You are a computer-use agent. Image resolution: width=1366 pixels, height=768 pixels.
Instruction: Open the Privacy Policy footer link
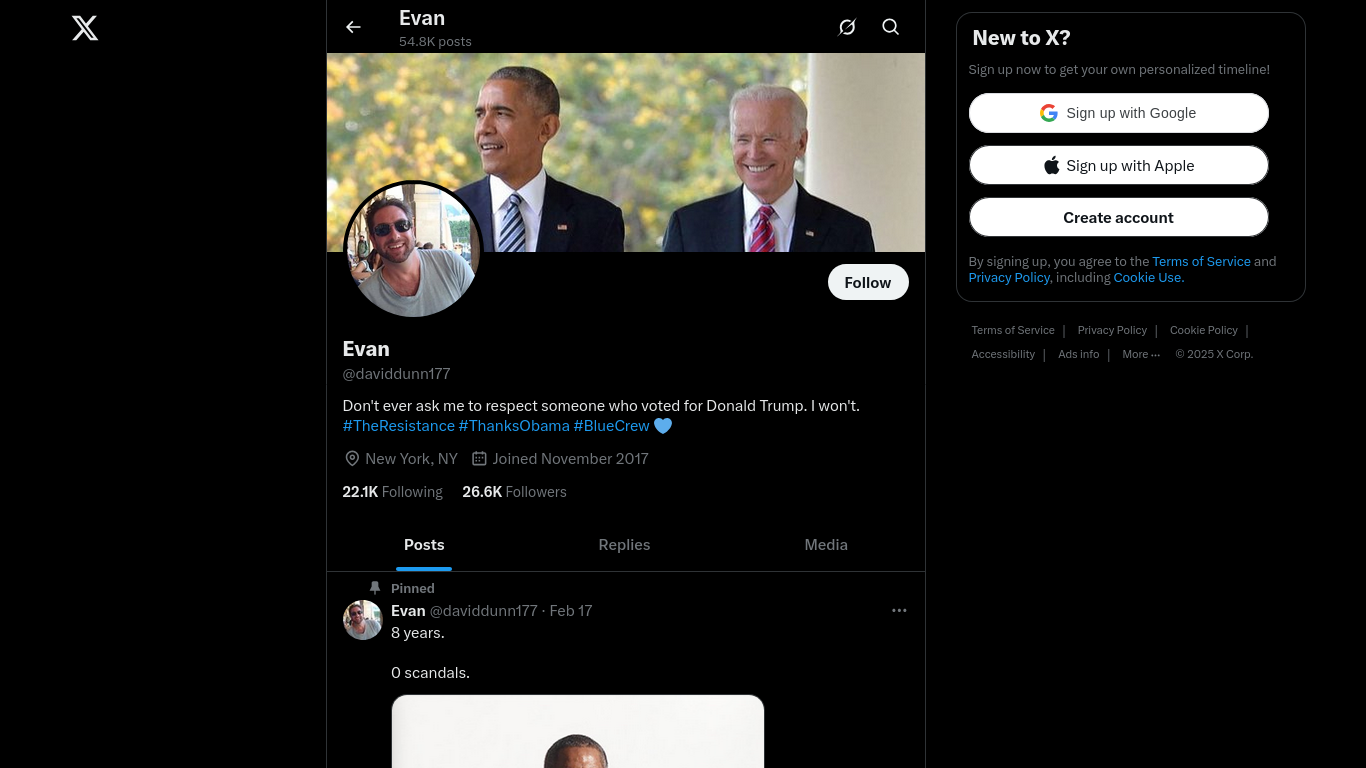pos(1112,330)
